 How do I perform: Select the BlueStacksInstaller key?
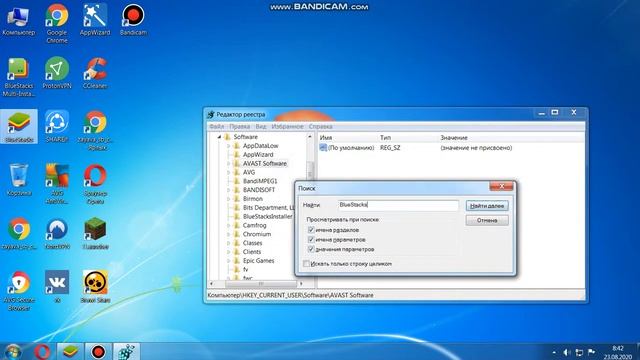click(267, 216)
